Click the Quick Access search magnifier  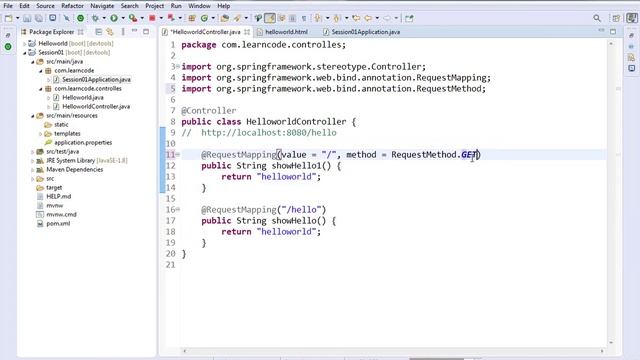tap(597, 18)
